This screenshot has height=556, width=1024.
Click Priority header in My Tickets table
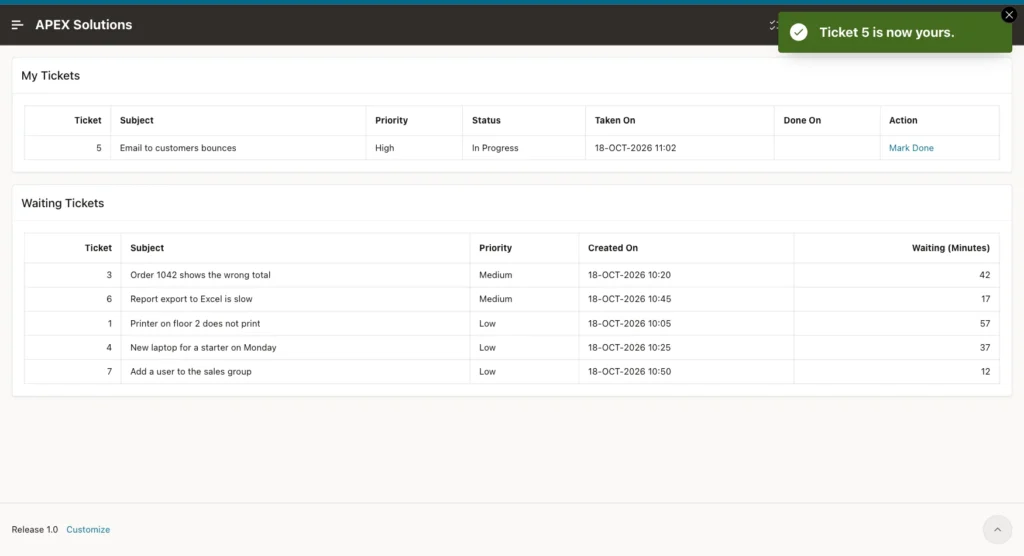tap(391, 120)
